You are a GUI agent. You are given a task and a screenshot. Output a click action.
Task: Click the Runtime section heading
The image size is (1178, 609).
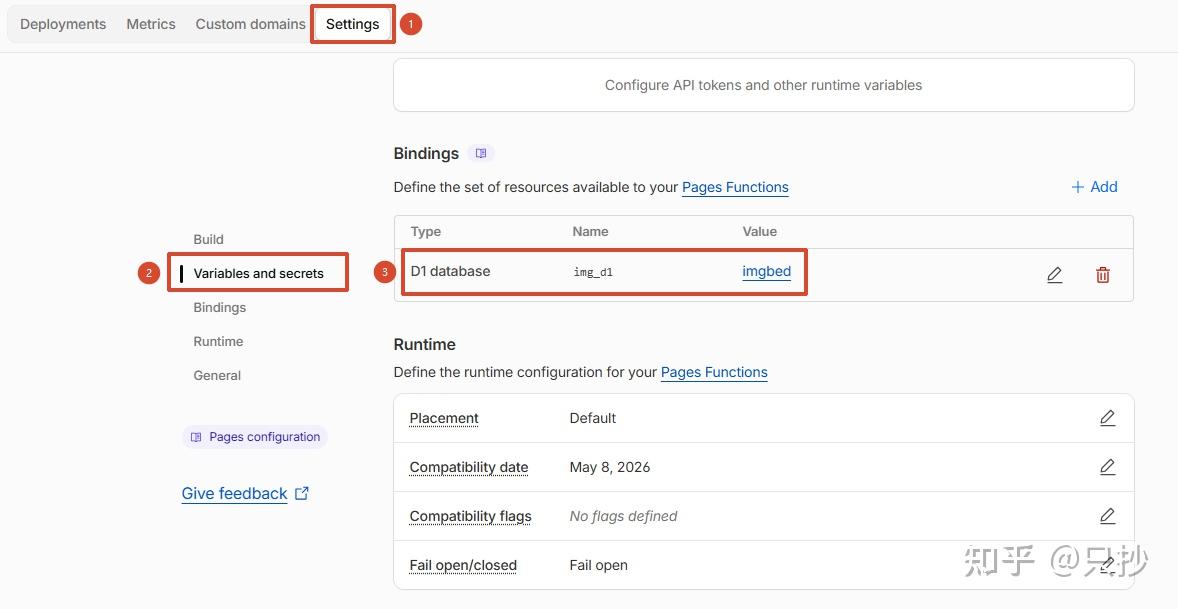[424, 345]
